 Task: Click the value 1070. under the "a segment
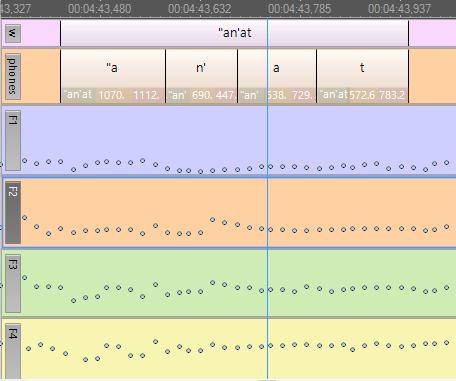[x=111, y=95]
